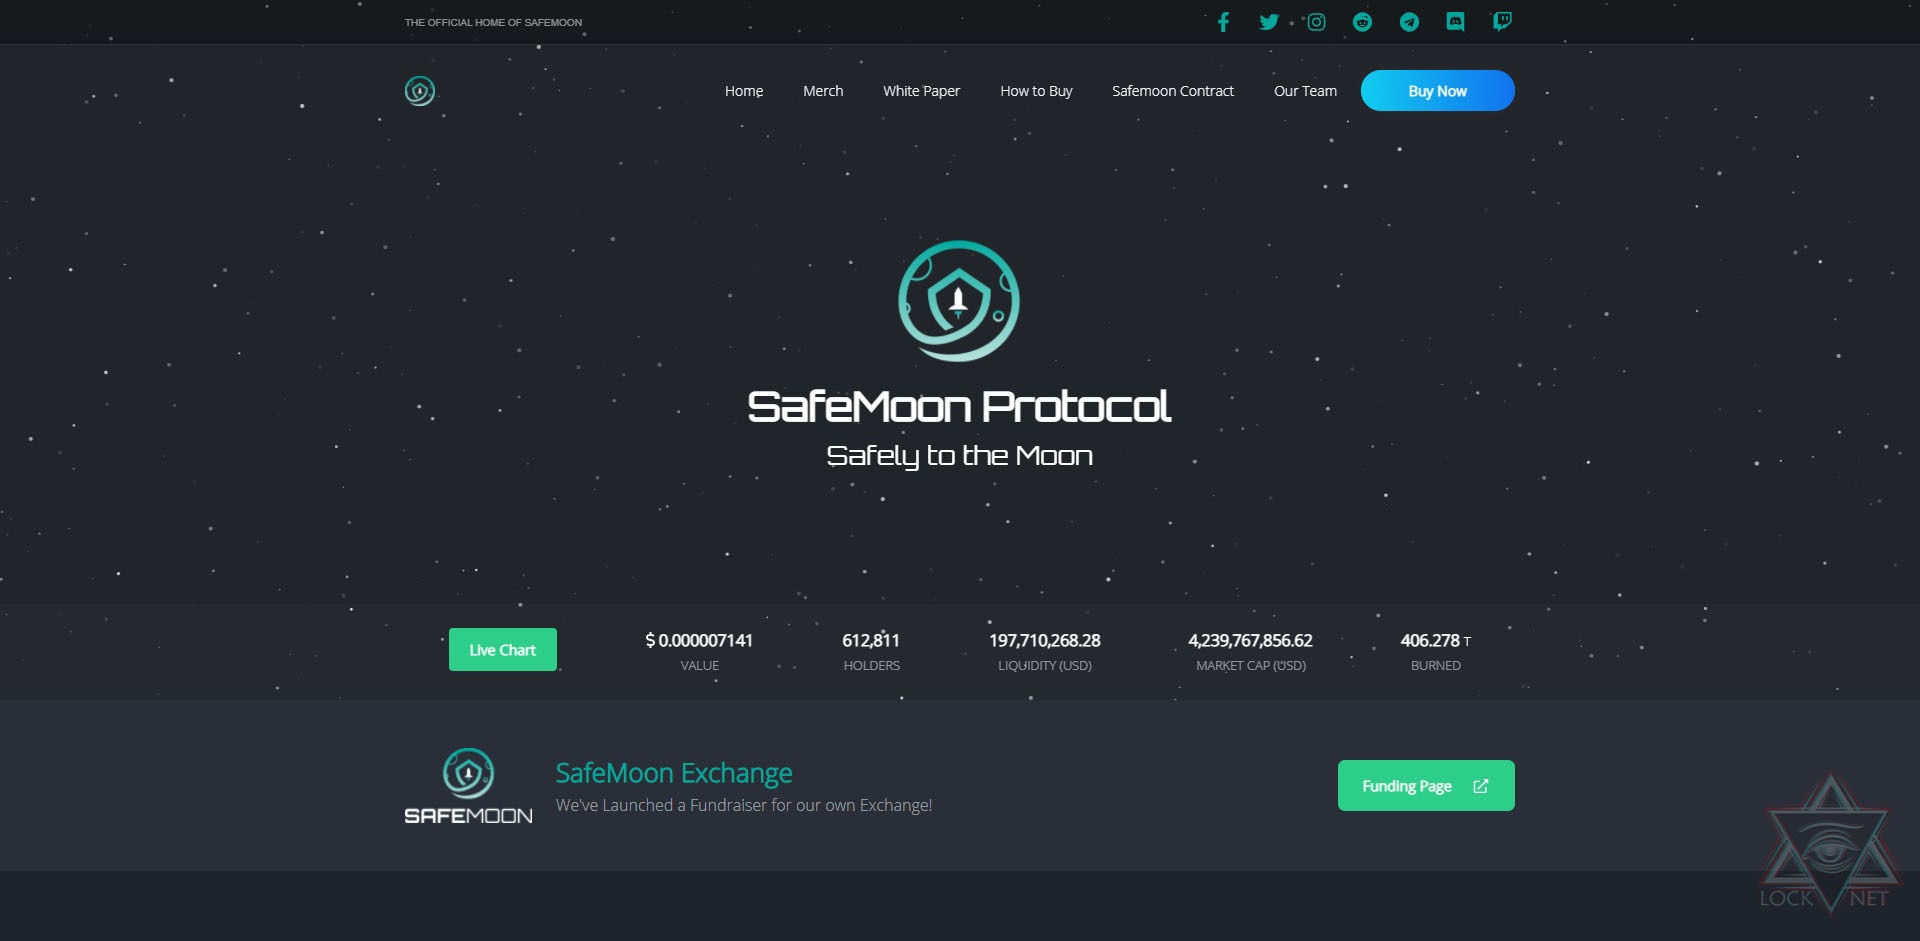Open the White Paper menu item
The height and width of the screenshot is (941, 1920).
(921, 91)
